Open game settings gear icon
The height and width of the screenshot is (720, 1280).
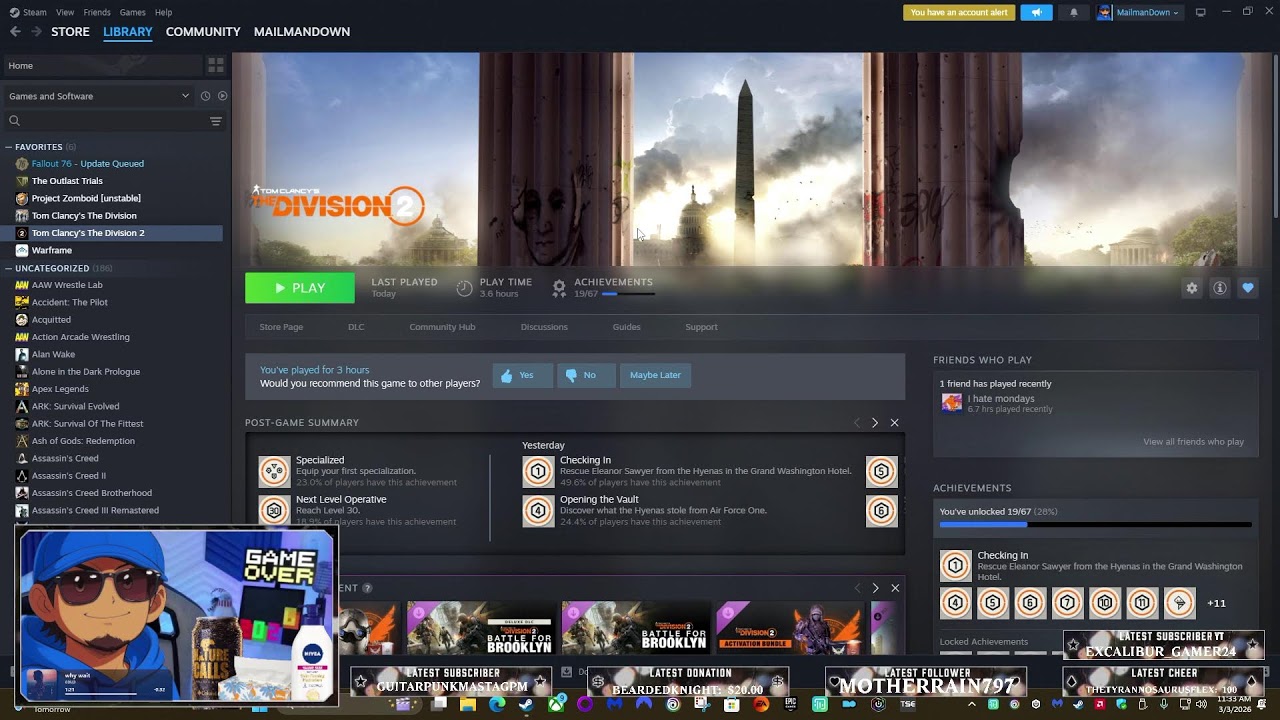(1191, 288)
